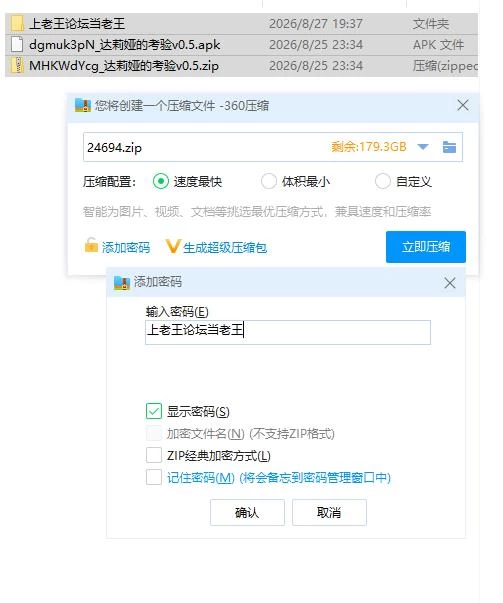503x603 pixels.
Task: Check the 记住密码(M) checkbox
Action: 154,477
